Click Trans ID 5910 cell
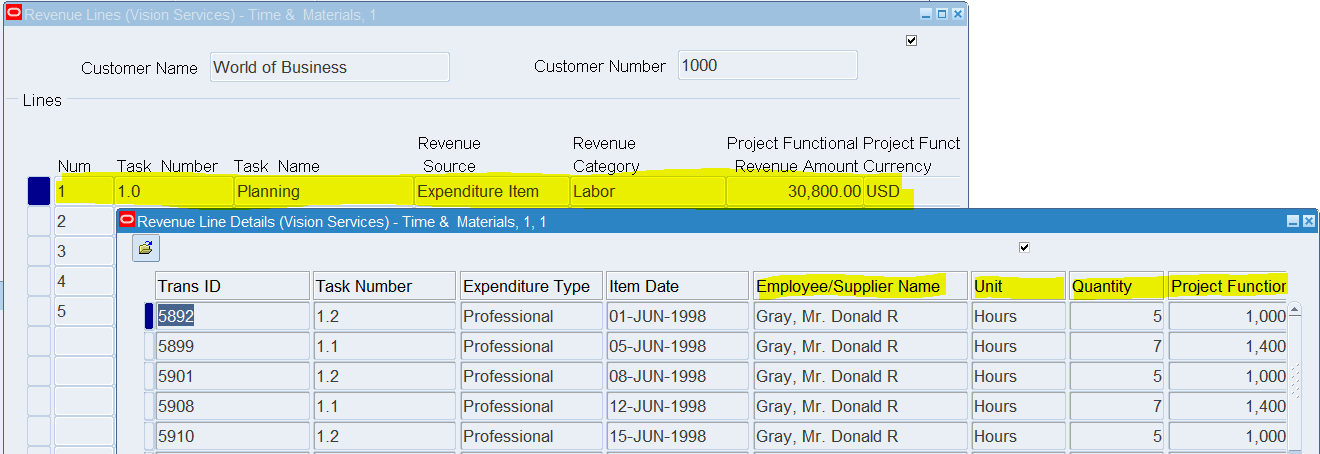 pos(232,436)
